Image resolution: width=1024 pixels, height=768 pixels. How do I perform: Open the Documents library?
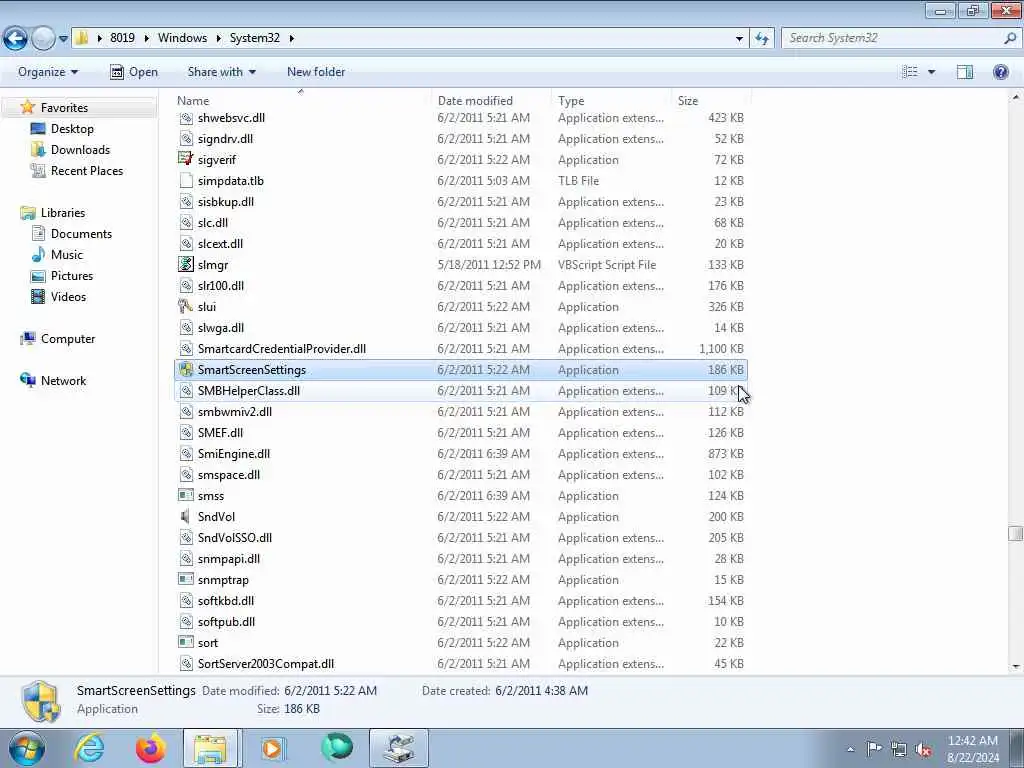tap(81, 234)
